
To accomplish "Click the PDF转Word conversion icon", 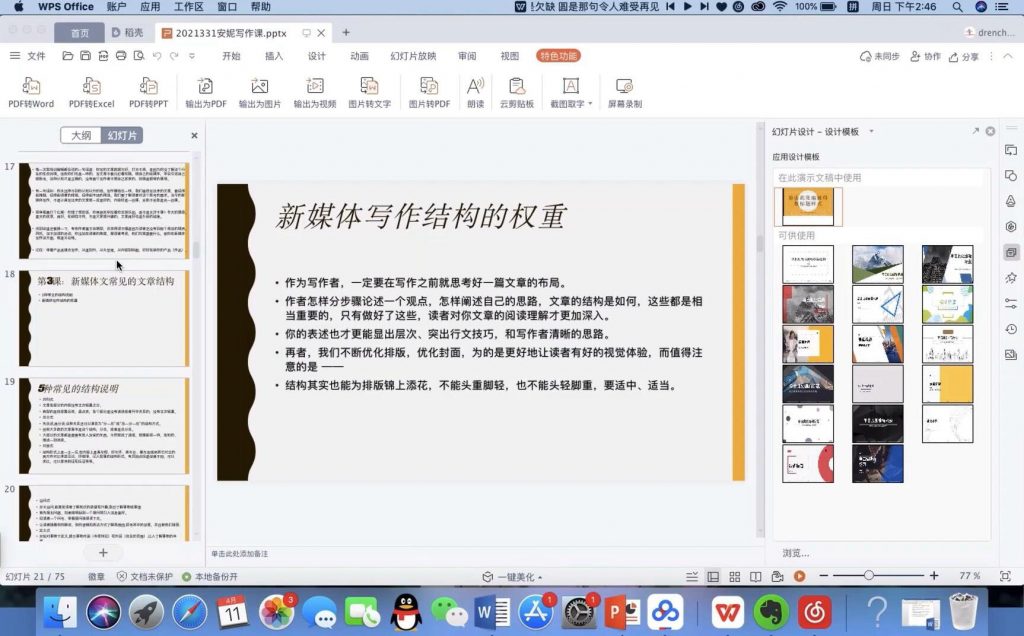I will (31, 87).
